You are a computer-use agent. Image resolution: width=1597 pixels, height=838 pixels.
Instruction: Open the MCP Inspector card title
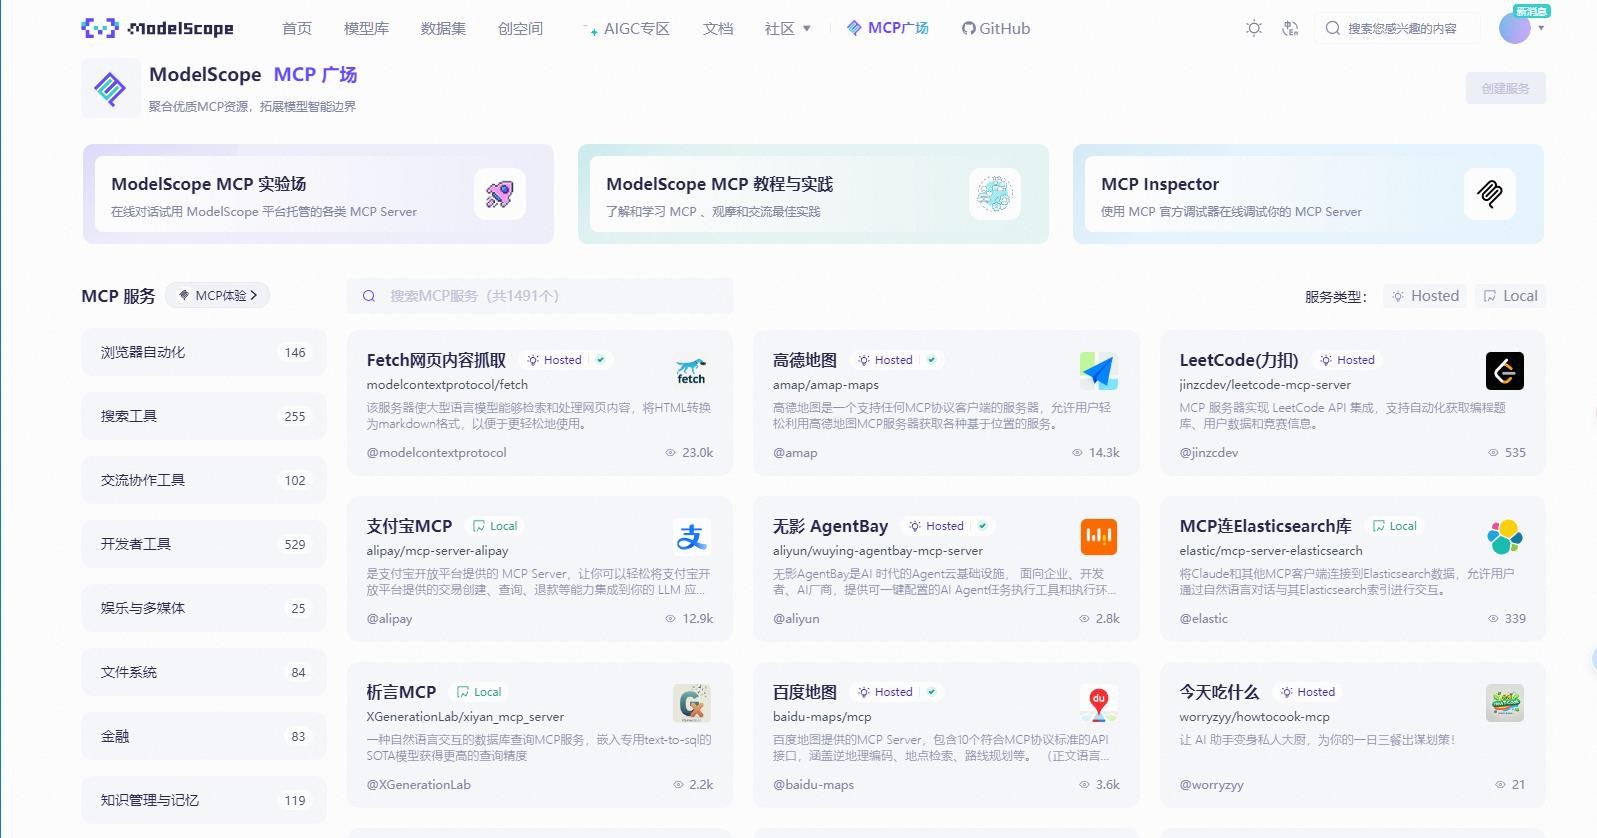click(1160, 184)
